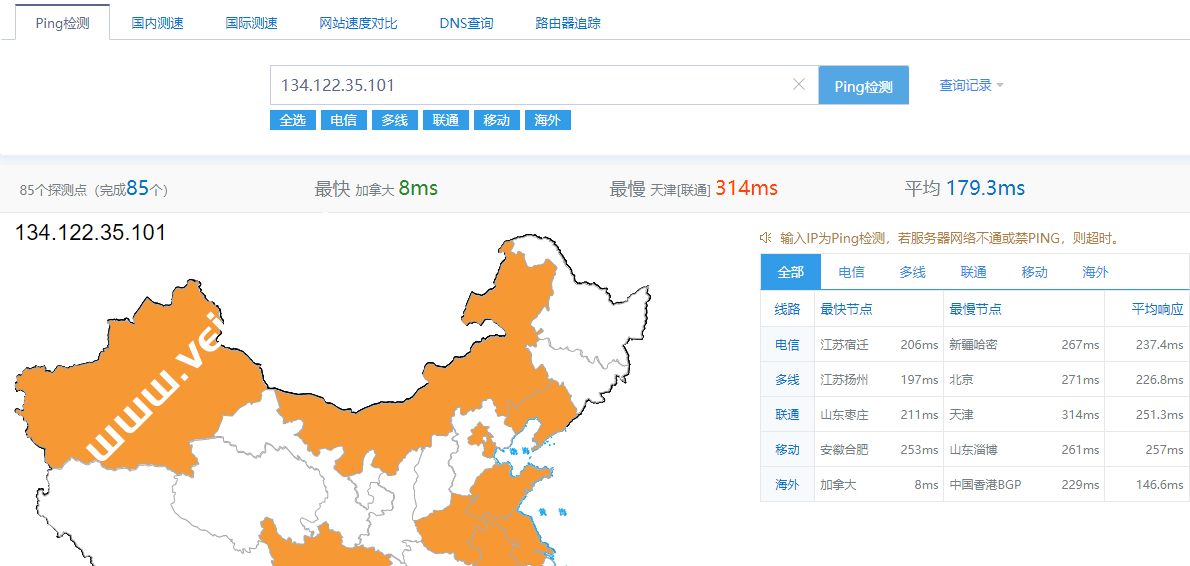Click the Ping检测 search button
Image resolution: width=1190 pixels, height=566 pixels.
click(864, 86)
